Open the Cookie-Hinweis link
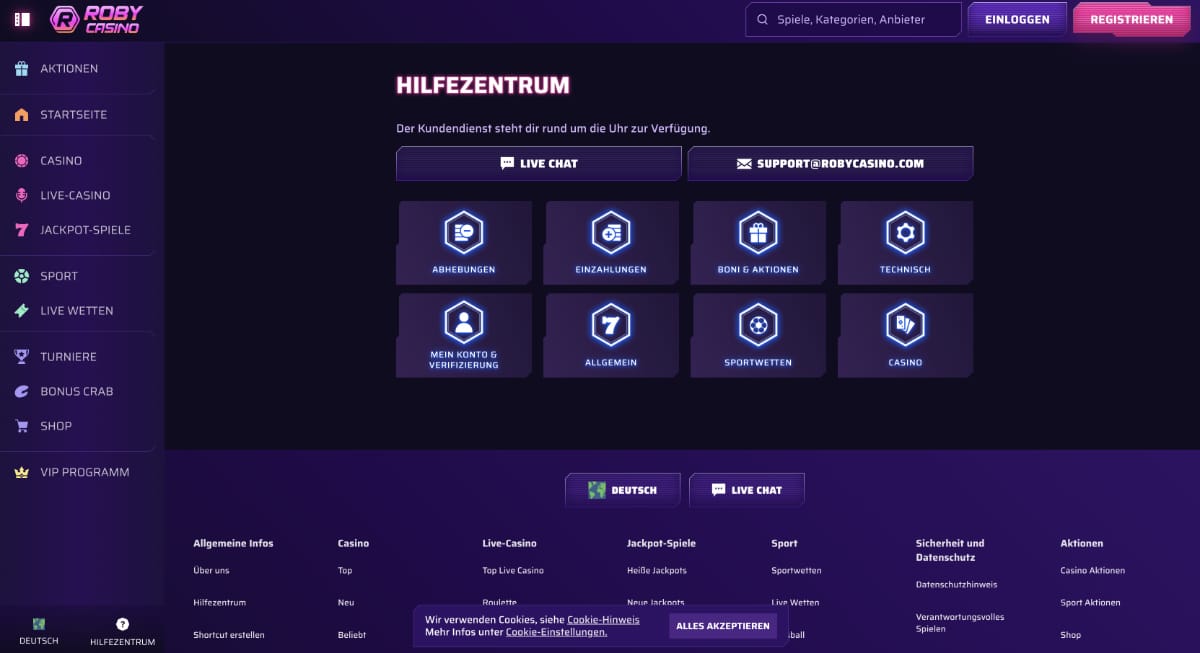 click(603, 620)
